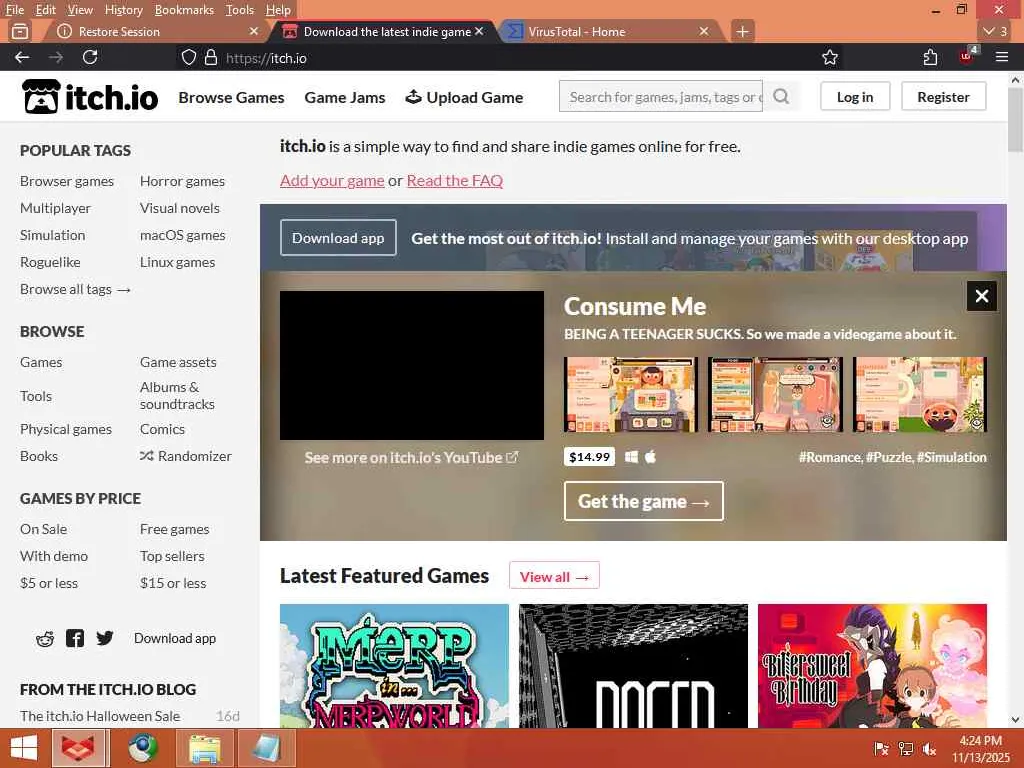Open the Tools menu
1024x768 pixels.
point(240,10)
